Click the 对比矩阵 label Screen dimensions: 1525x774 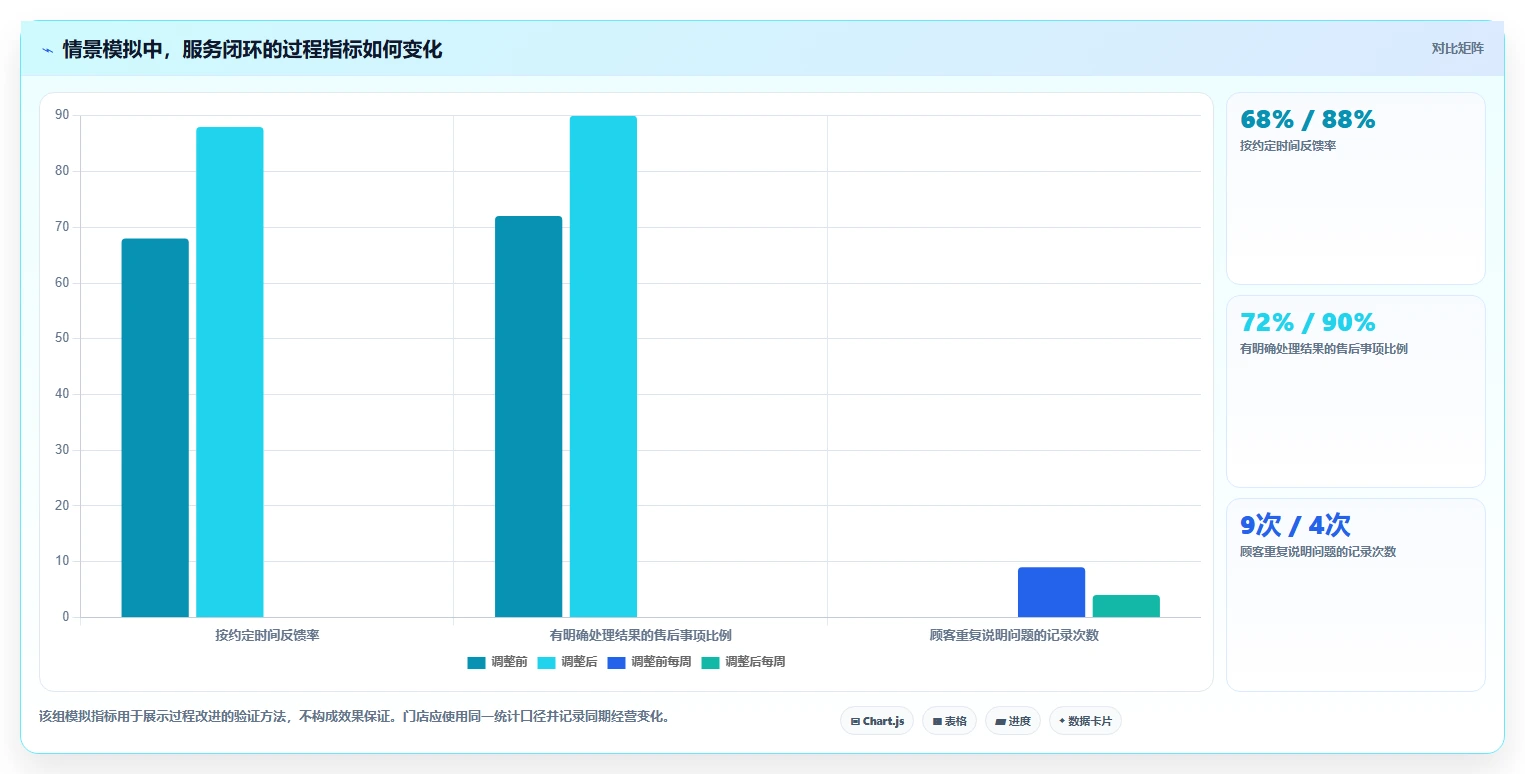1457,48
